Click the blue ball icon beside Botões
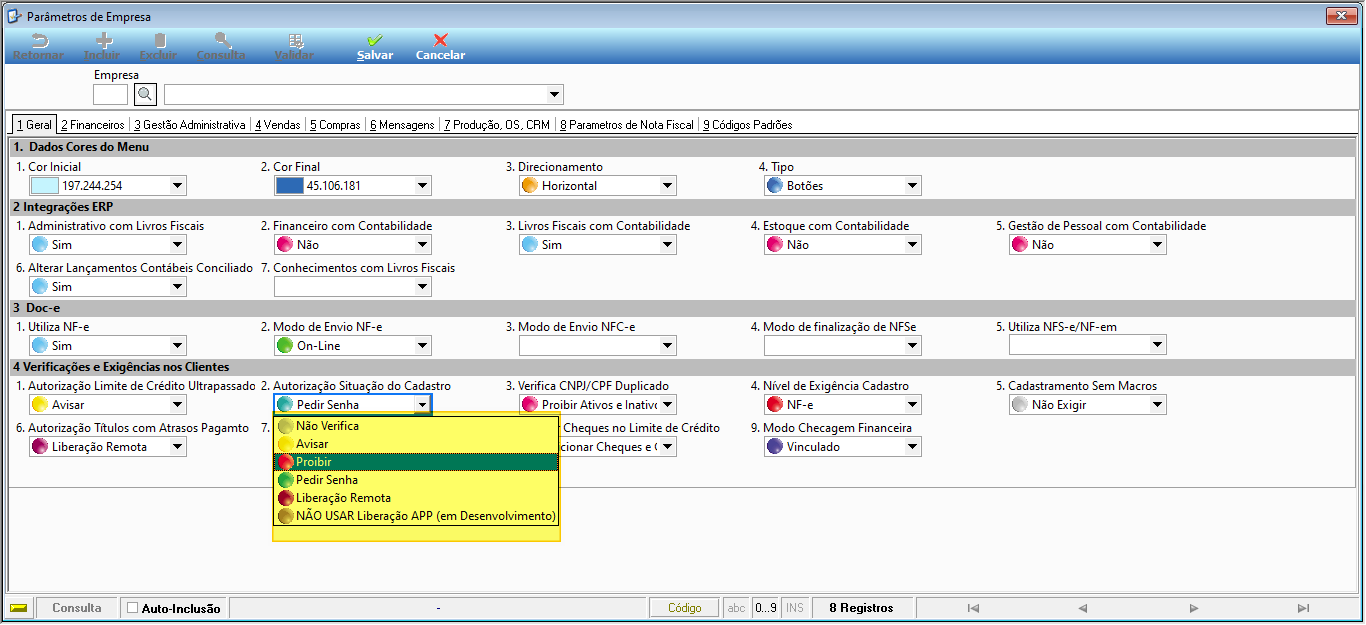 [775, 186]
